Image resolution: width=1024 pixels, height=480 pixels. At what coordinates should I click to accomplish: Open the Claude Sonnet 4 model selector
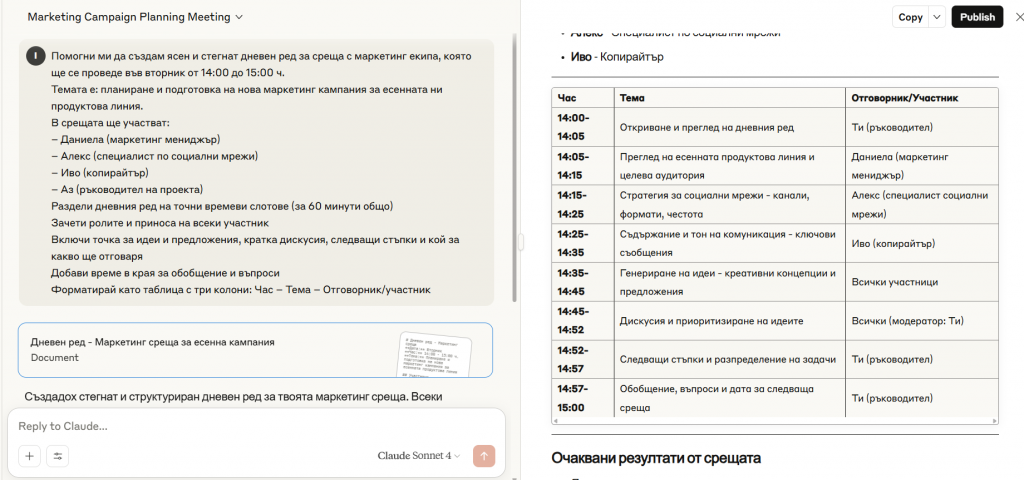click(419, 456)
